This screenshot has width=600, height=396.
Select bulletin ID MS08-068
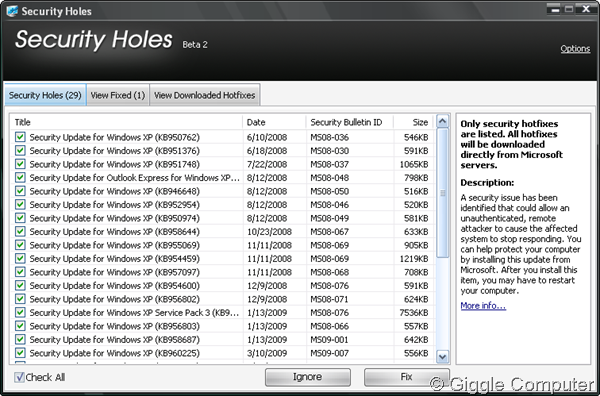click(x=329, y=272)
